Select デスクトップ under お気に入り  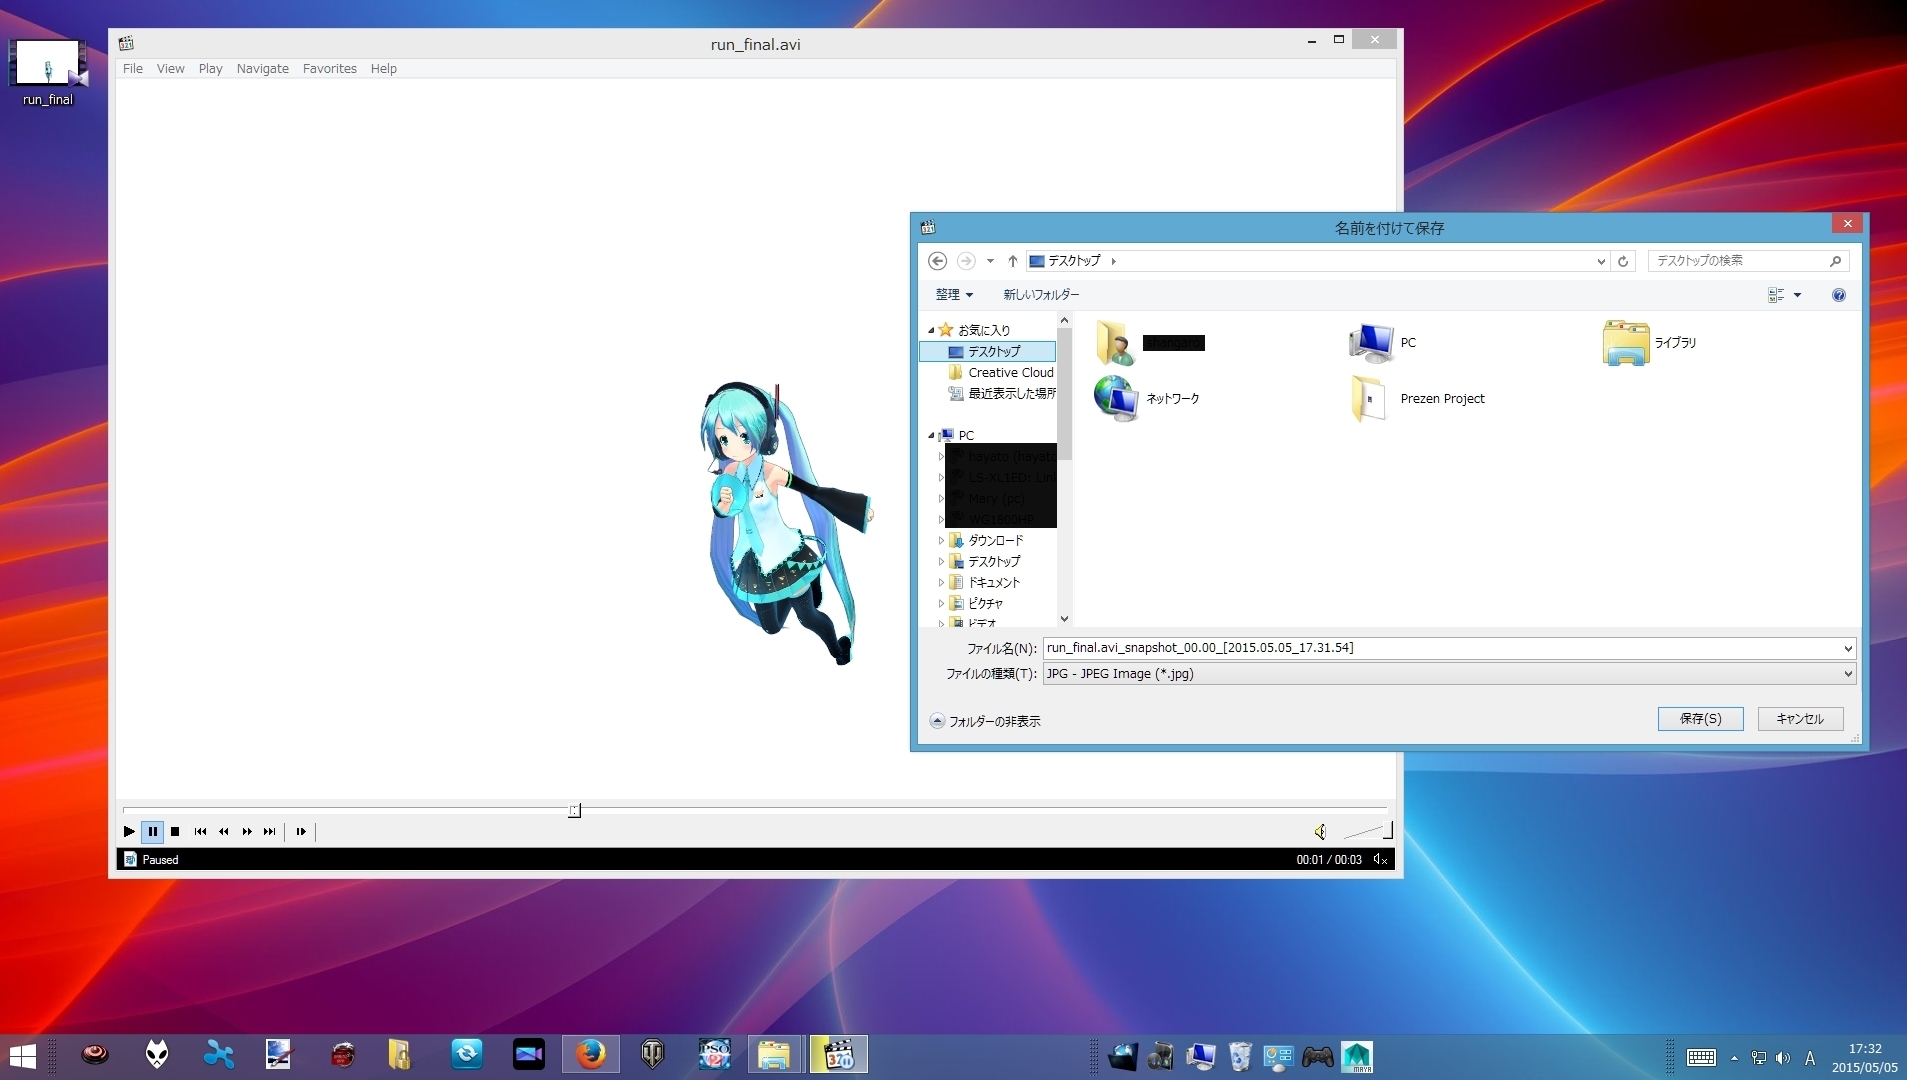click(988, 351)
